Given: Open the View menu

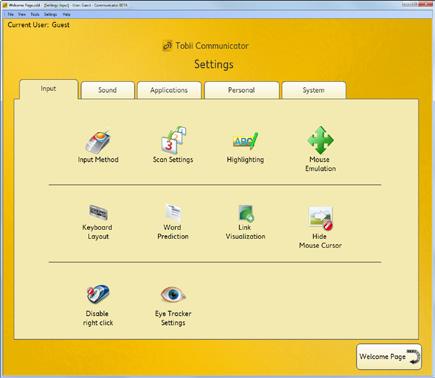Looking at the screenshot, I should click(x=22, y=15).
